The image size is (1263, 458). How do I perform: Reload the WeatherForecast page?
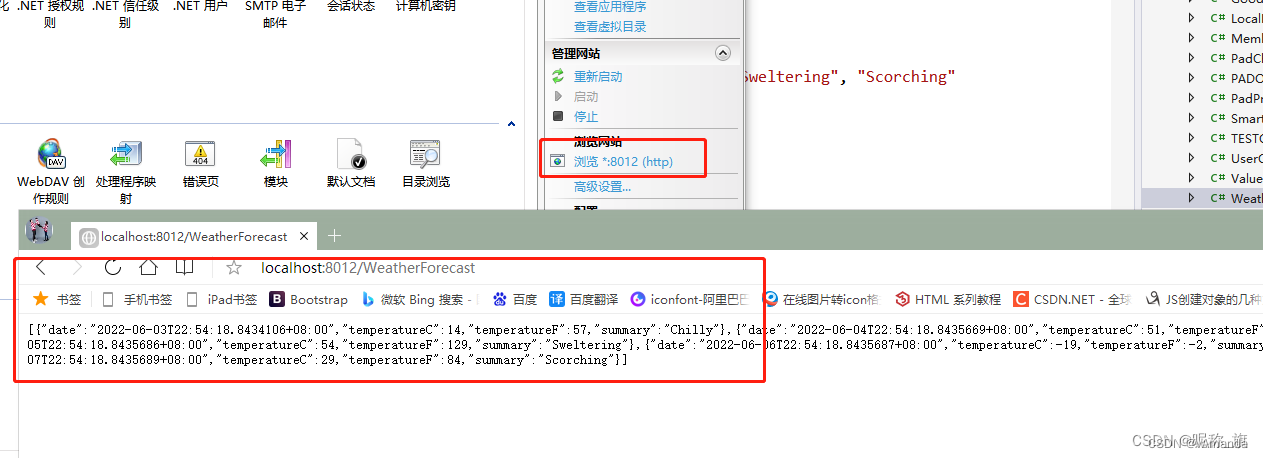tap(113, 268)
